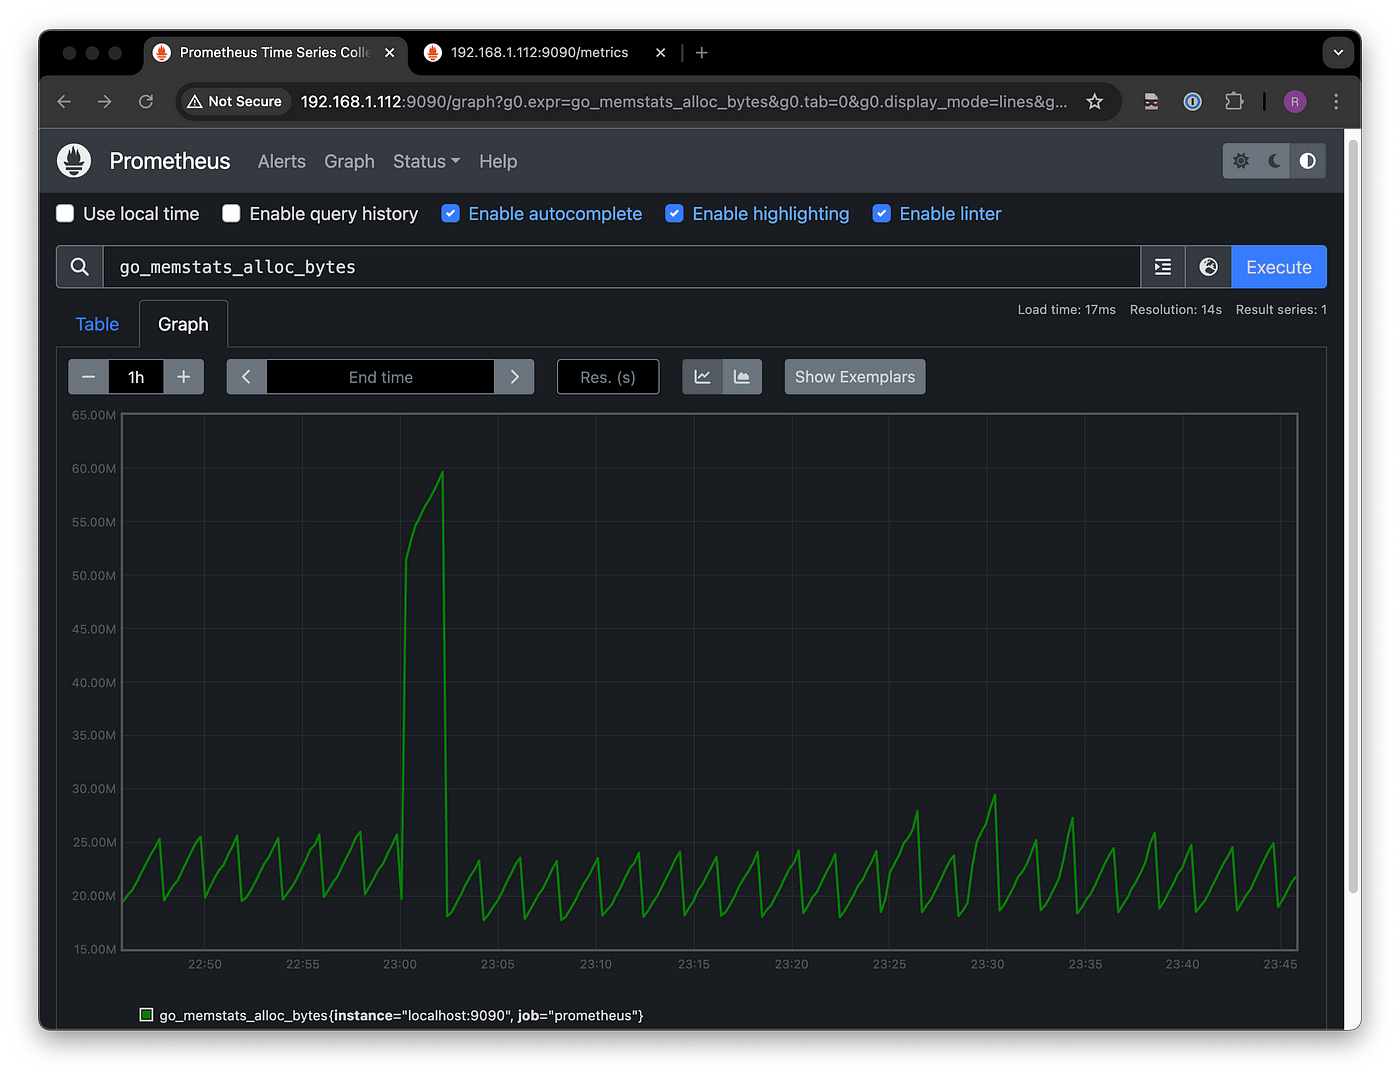Viewport: 1400px width, 1078px height.
Task: Open the Graph nav link
Action: click(349, 162)
